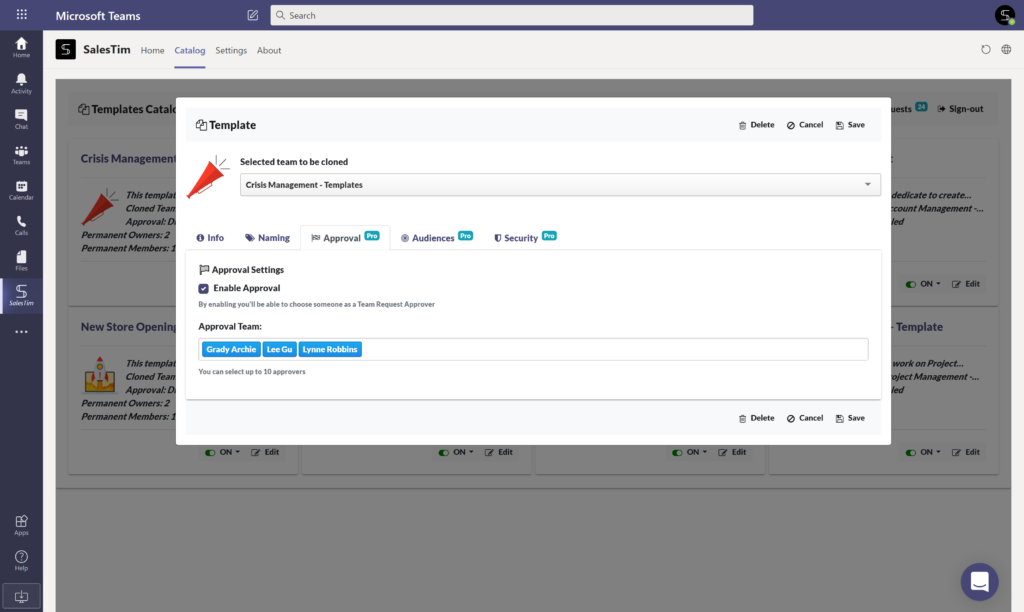Click the bottom Delete button

coord(756,418)
